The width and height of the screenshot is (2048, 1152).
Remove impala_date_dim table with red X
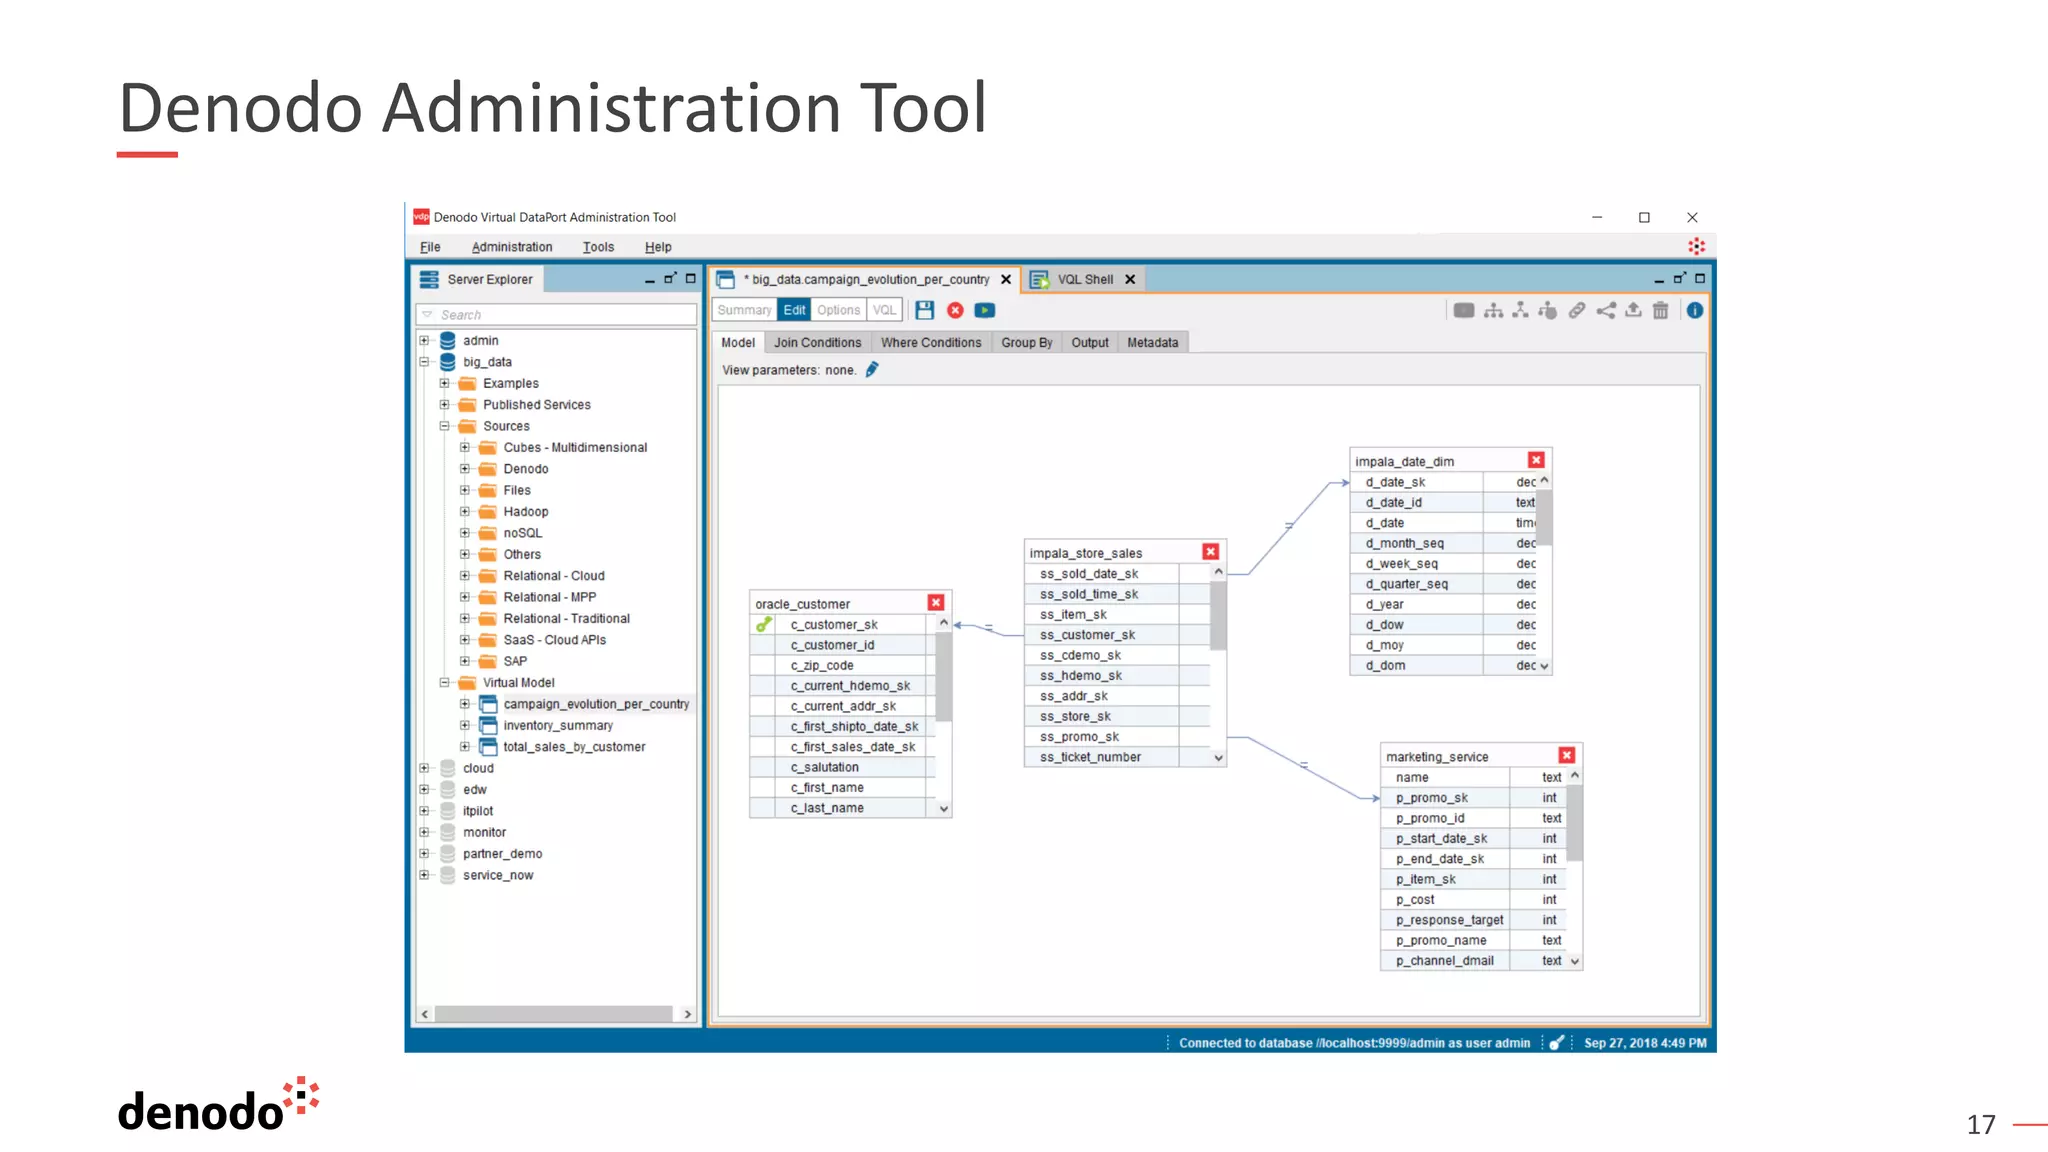pyautogui.click(x=1536, y=460)
